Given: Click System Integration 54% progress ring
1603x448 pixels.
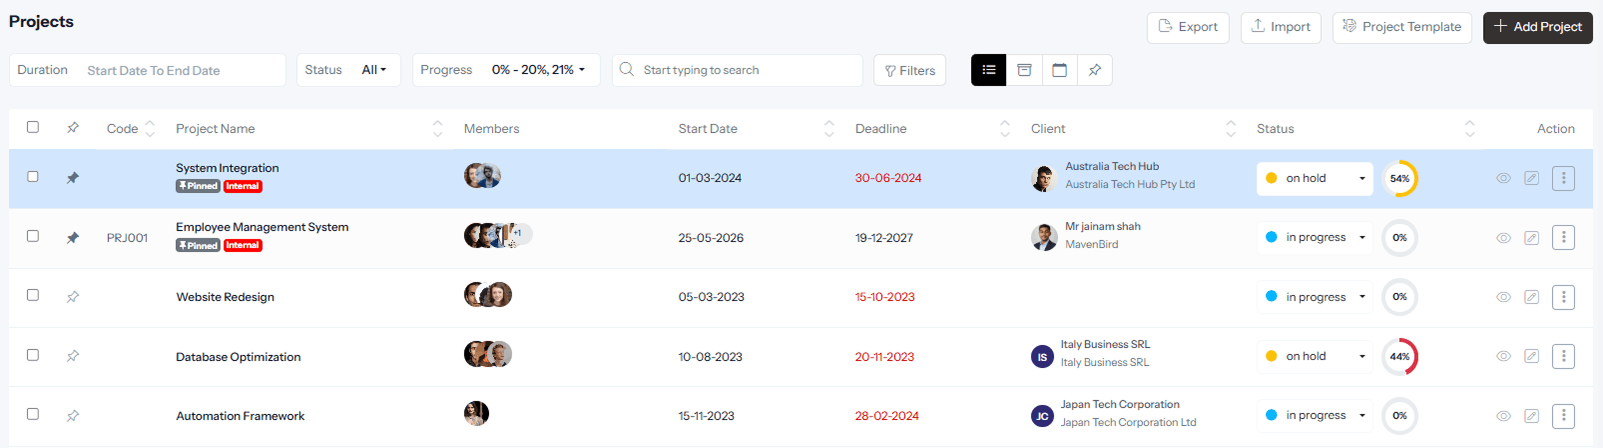Looking at the screenshot, I should pyautogui.click(x=1400, y=178).
